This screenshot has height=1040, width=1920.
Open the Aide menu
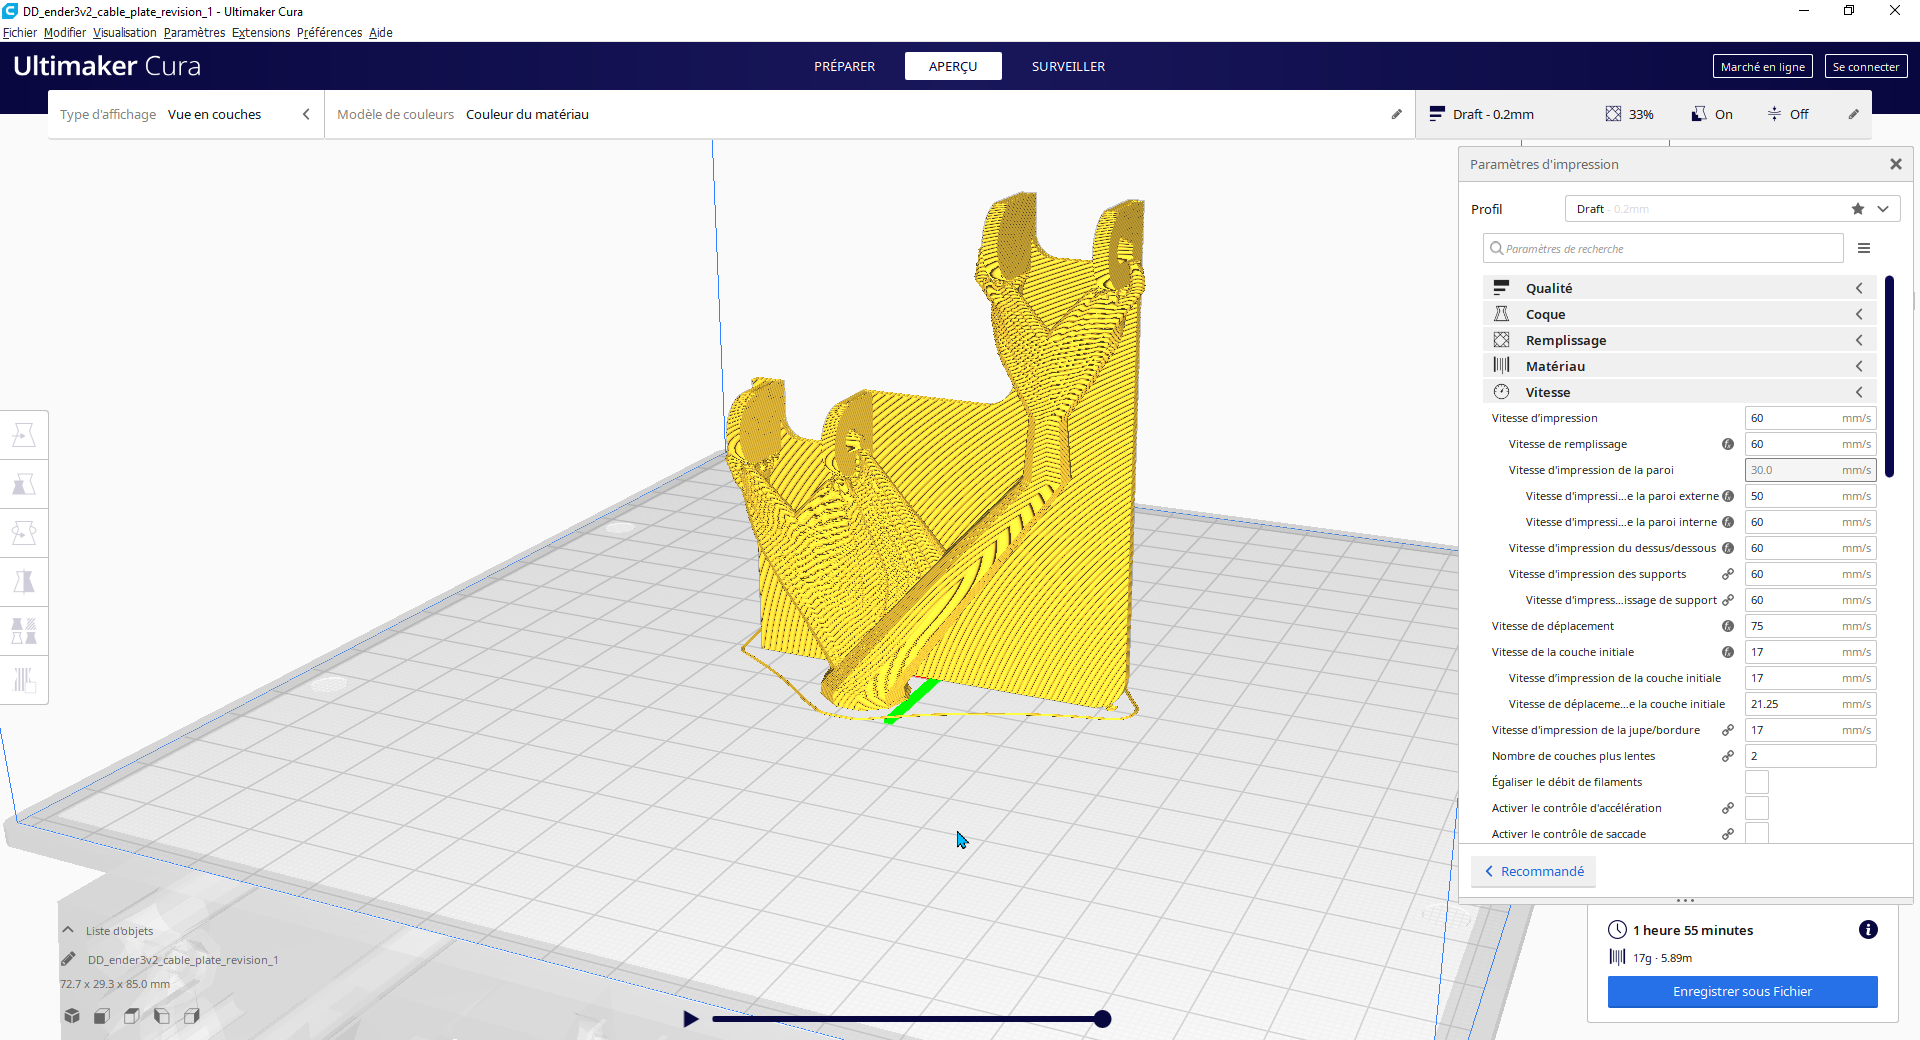[380, 32]
